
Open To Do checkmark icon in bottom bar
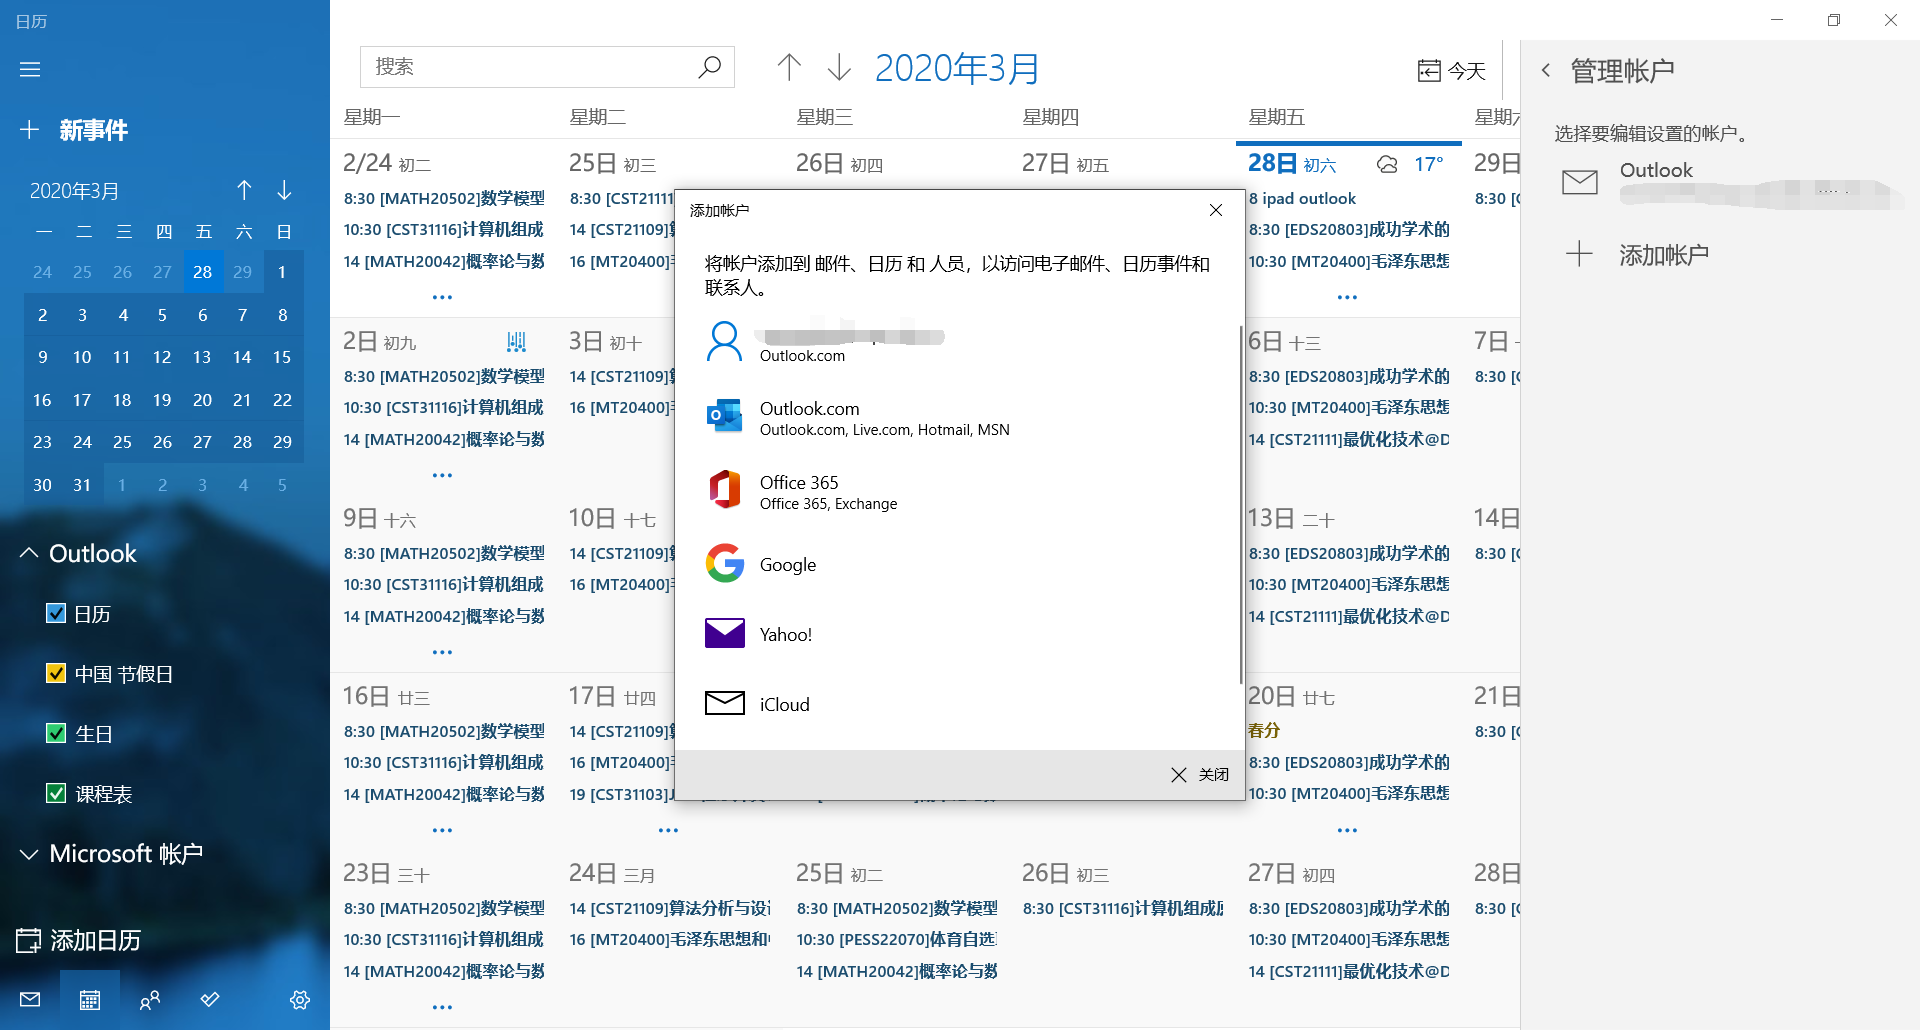pyautogui.click(x=210, y=1000)
